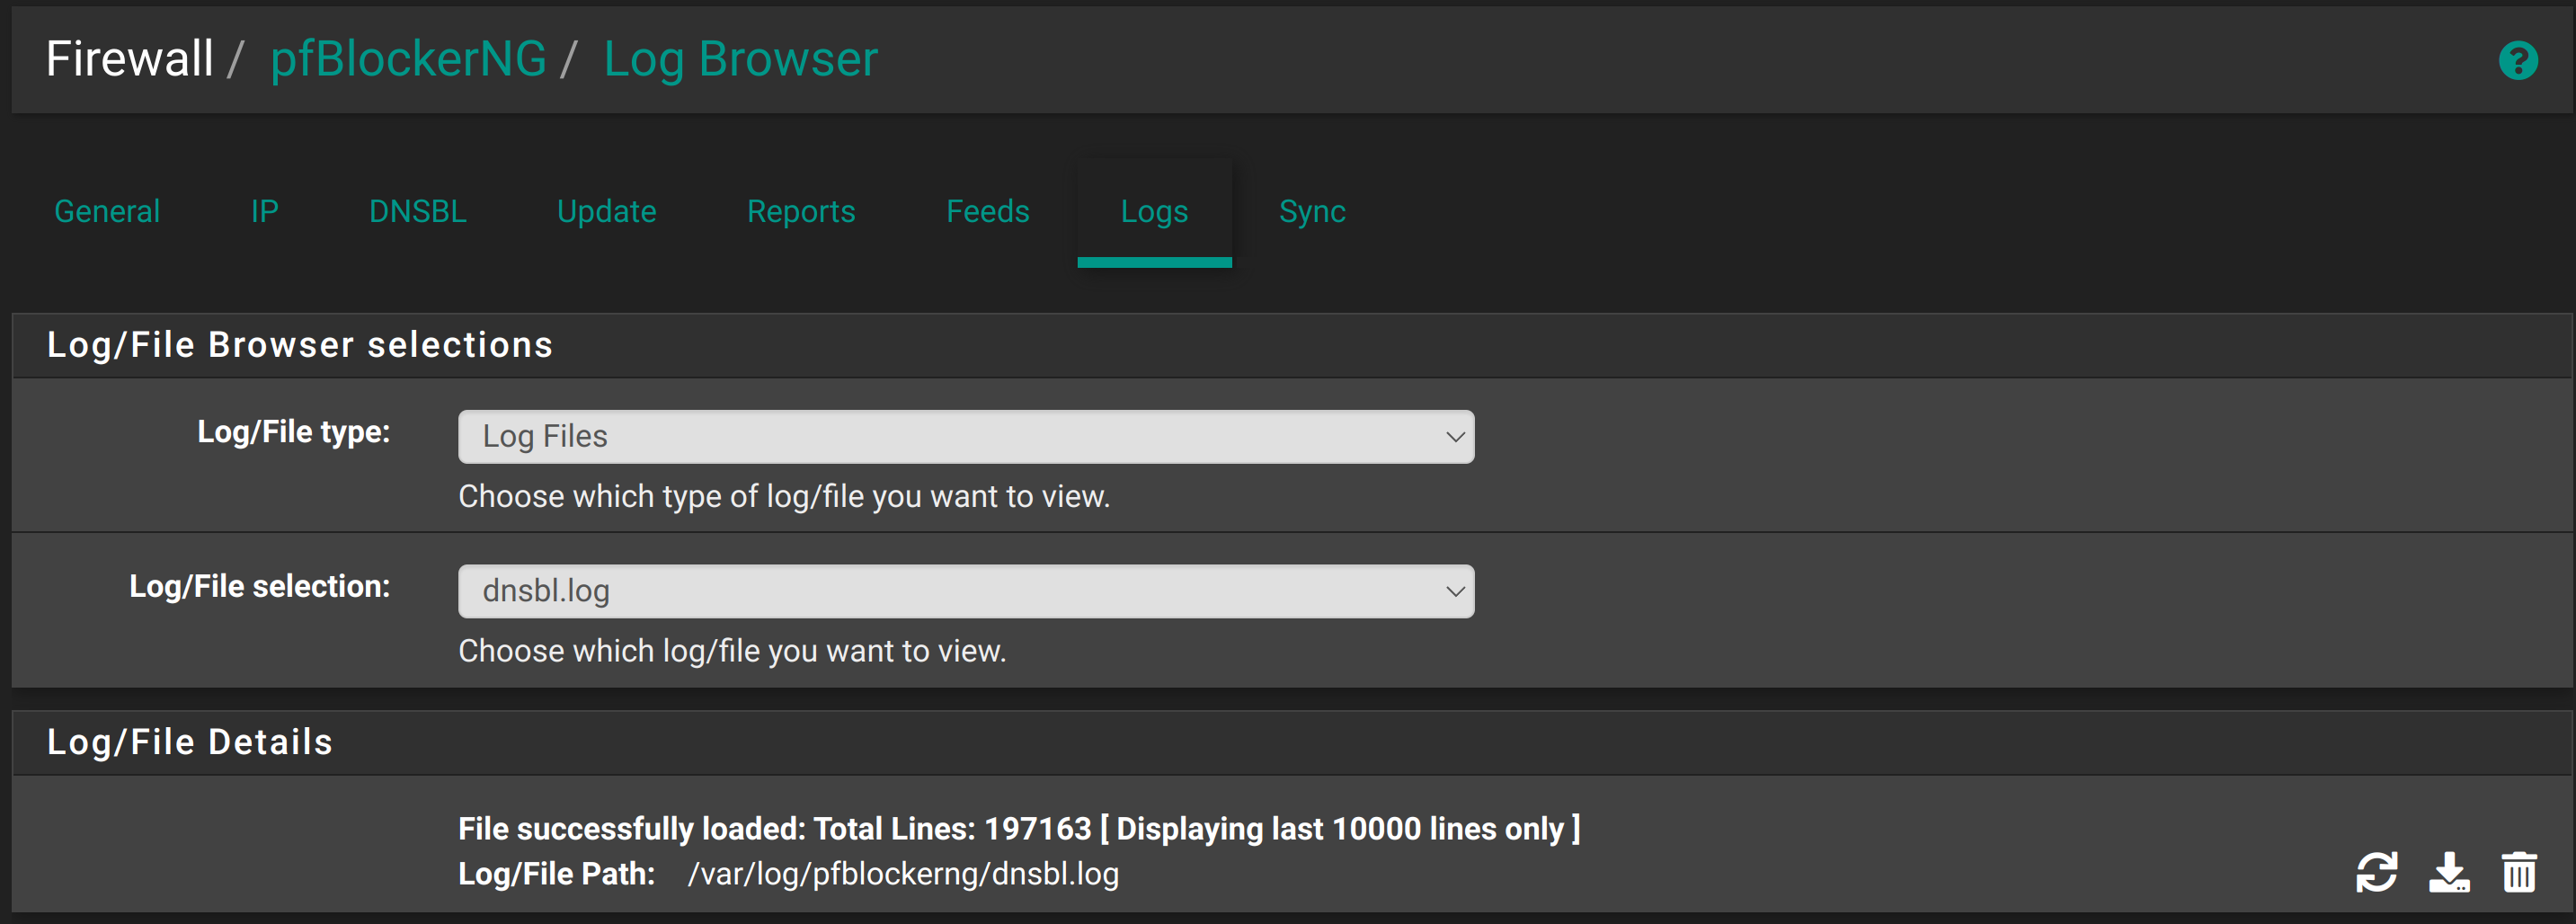Screen dimensions: 2576x924
Task: Select the Feeds tab
Action: (x=987, y=212)
